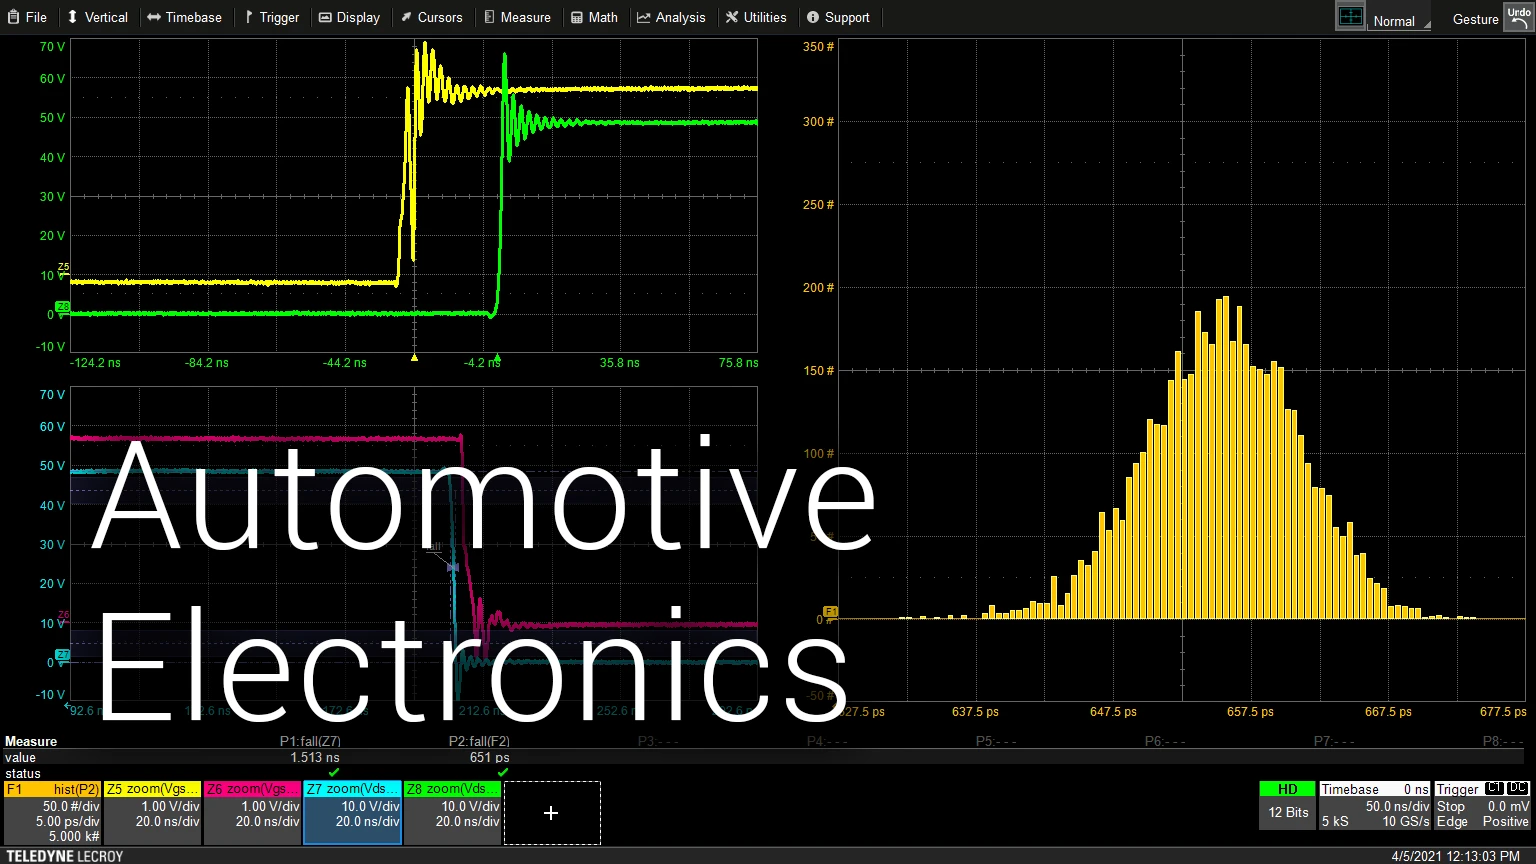Select the Z7 zoom trace descriptor

[352, 813]
